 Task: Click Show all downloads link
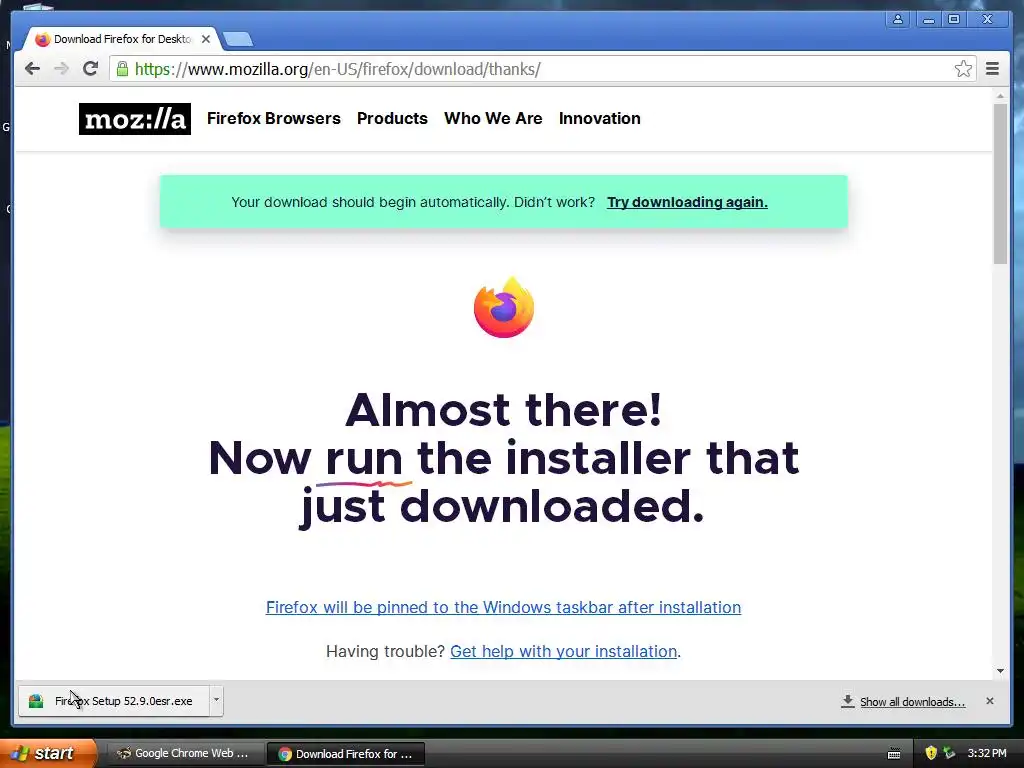click(x=912, y=702)
